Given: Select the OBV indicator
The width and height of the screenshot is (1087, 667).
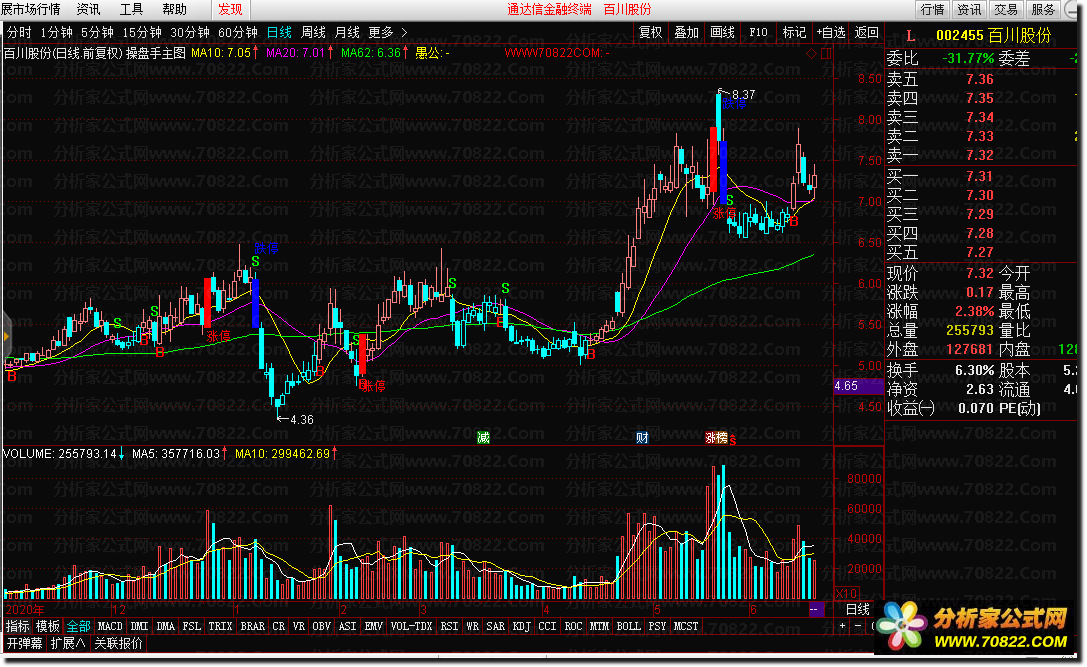Looking at the screenshot, I should click(x=322, y=626).
